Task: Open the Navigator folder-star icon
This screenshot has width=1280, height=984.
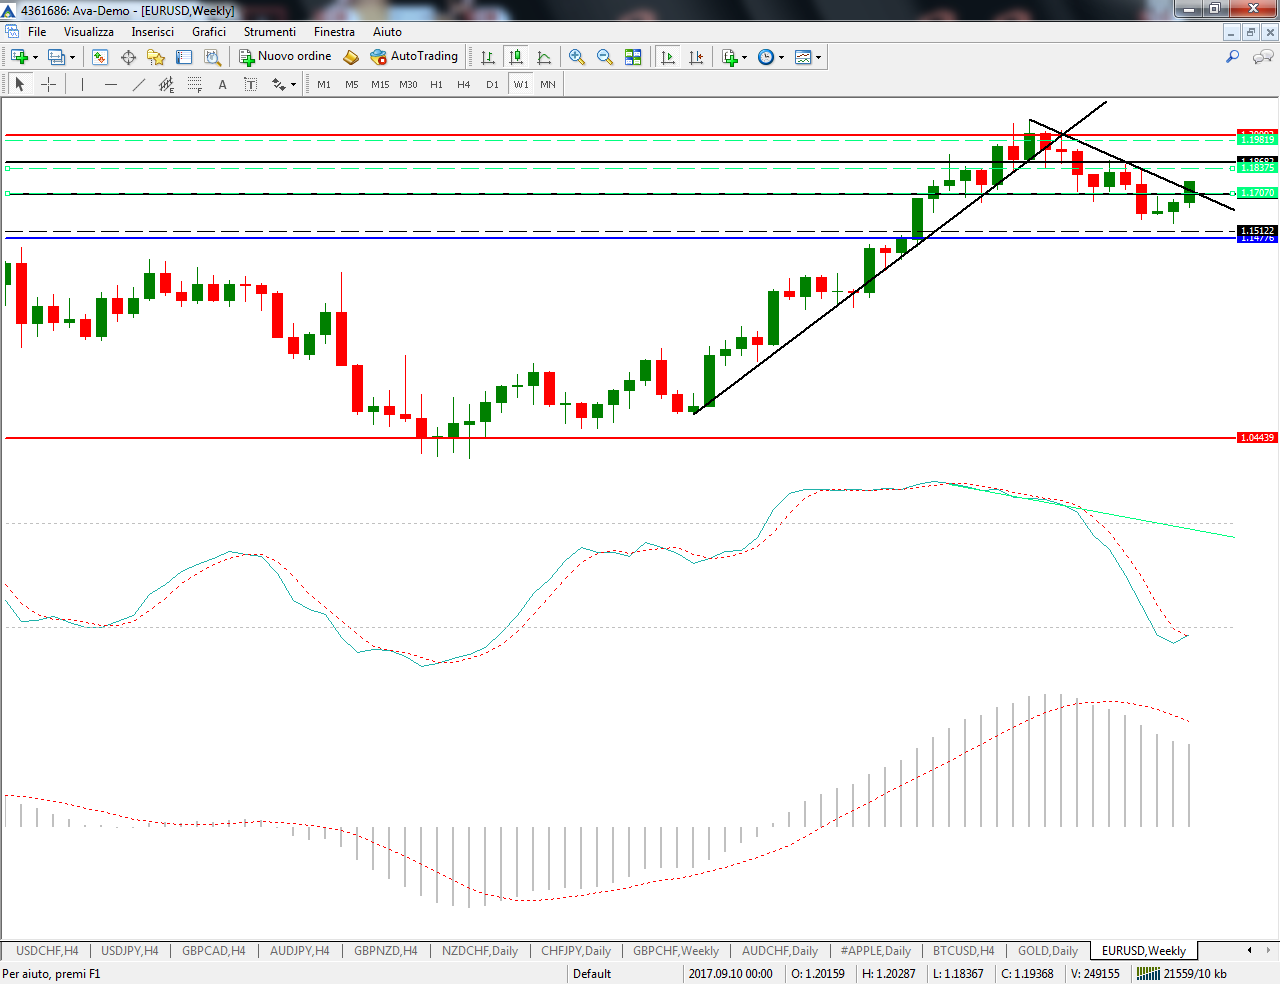Action: pos(156,57)
